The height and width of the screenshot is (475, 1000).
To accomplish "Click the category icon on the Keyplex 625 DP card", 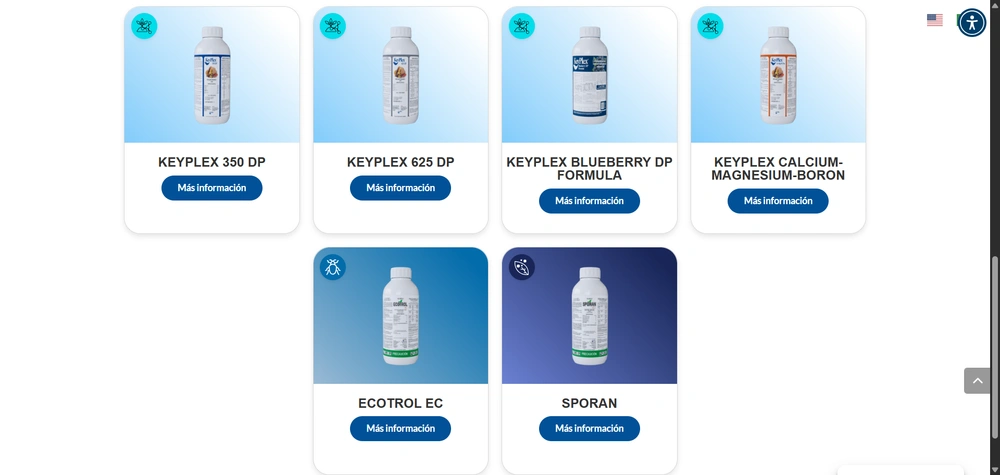I will [x=333, y=26].
